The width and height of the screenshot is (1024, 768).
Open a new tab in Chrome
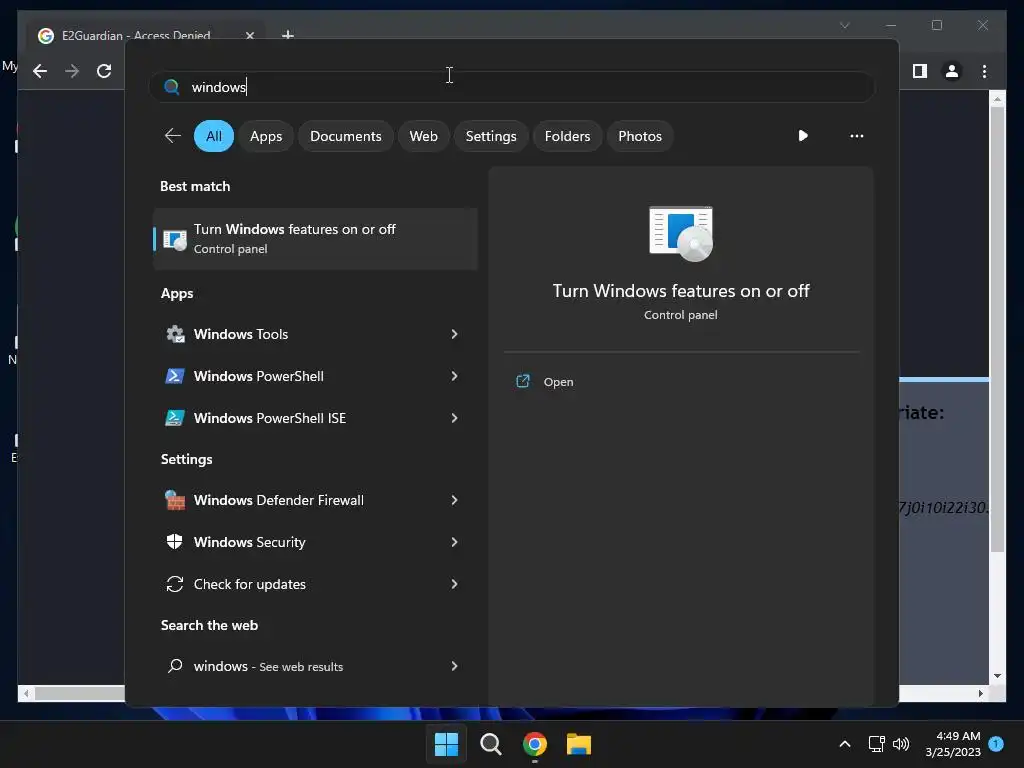pos(287,35)
